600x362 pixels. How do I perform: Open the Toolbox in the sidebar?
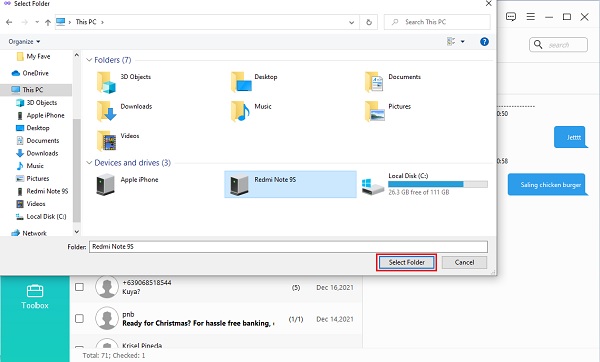tap(35, 297)
